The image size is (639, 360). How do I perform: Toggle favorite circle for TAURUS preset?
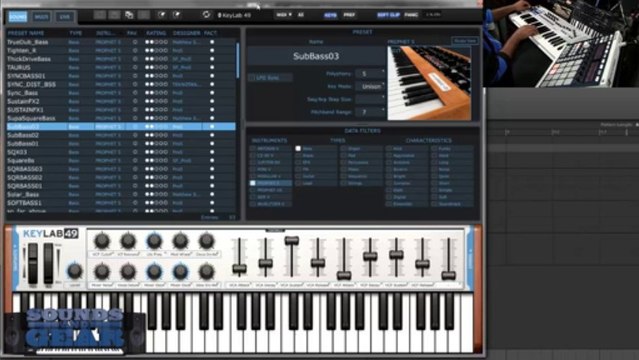tap(135, 67)
